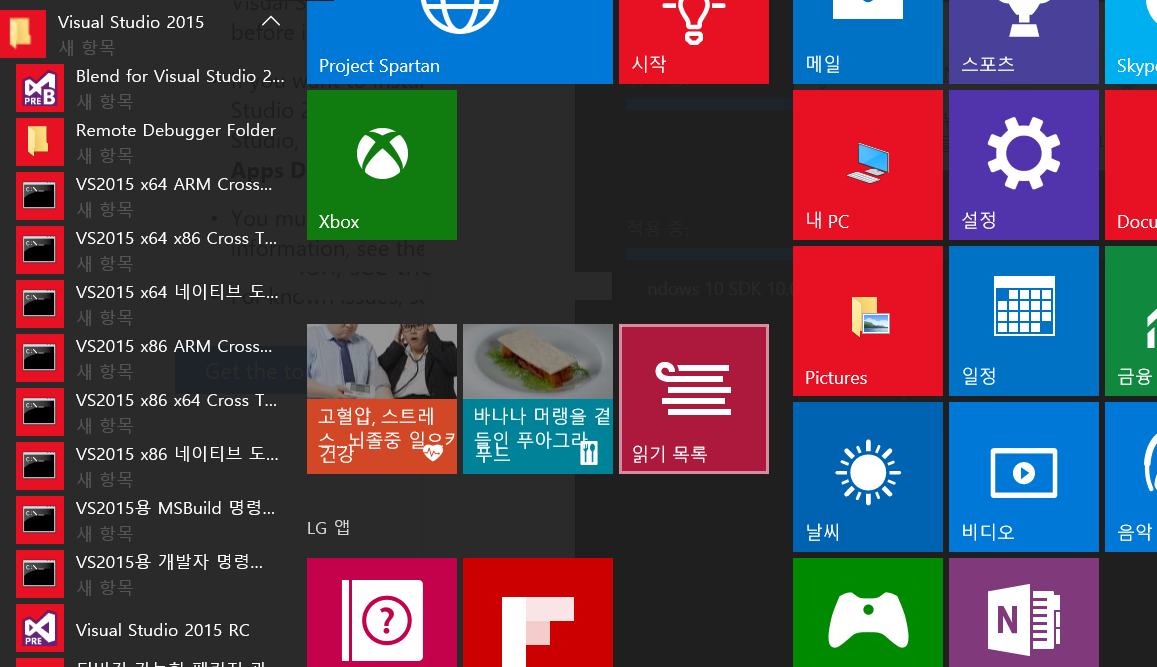The image size is (1157, 667).
Task: Open the 비디오 video tile
Action: (1023, 477)
